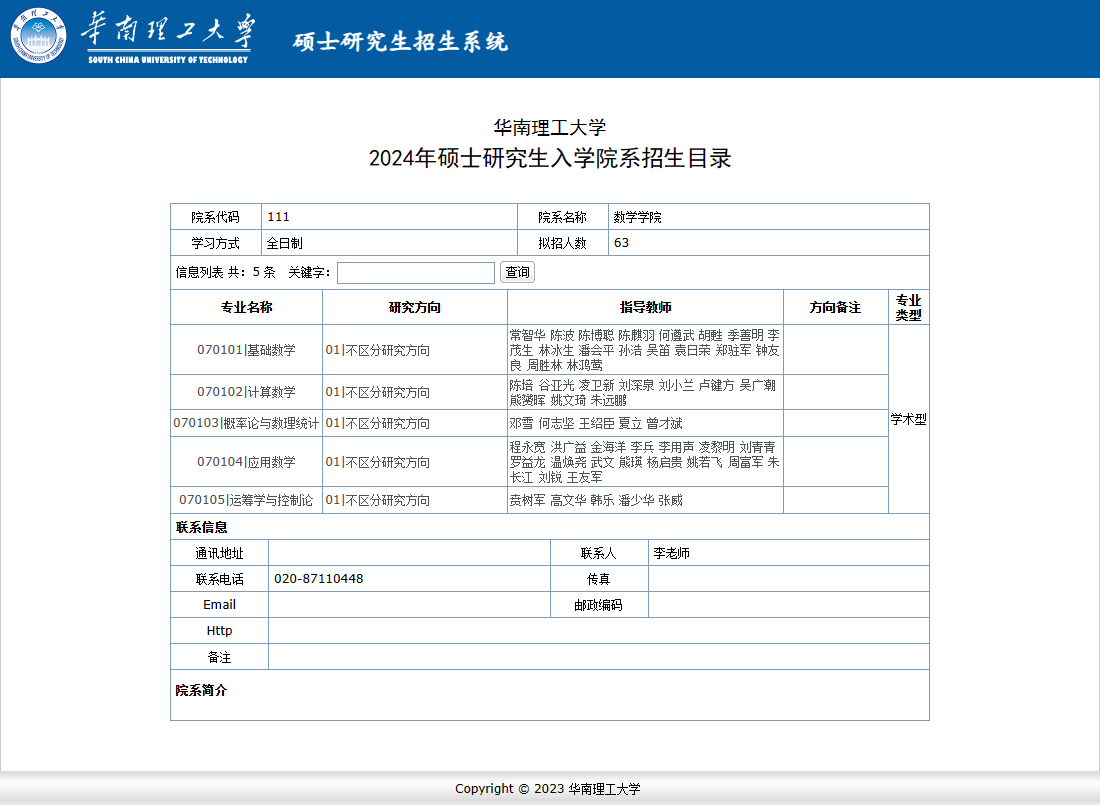Click the 联系人 label
1100x805 pixels.
point(598,553)
